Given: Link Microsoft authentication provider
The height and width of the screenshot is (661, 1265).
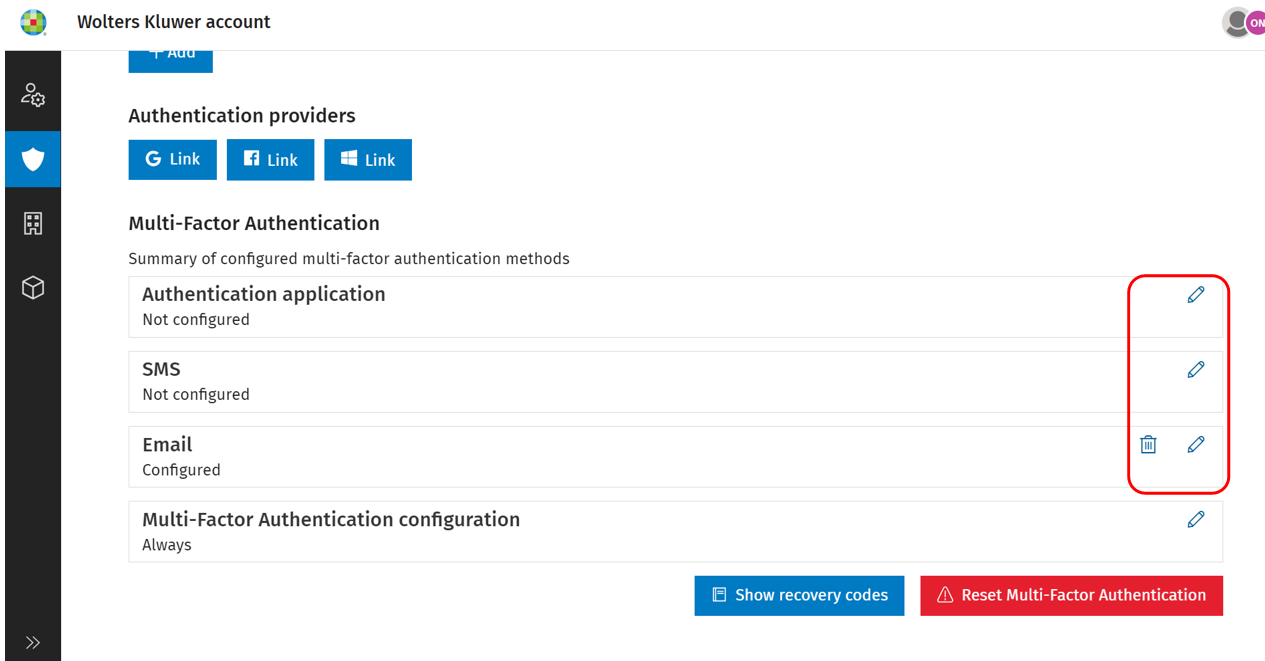Looking at the screenshot, I should point(368,159).
